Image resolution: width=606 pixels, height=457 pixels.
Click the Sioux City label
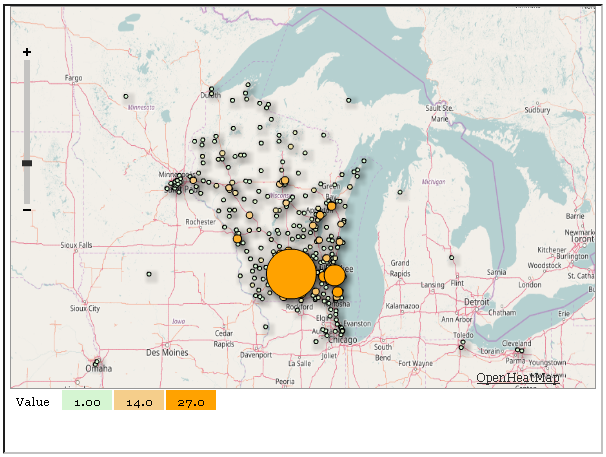click(85, 309)
